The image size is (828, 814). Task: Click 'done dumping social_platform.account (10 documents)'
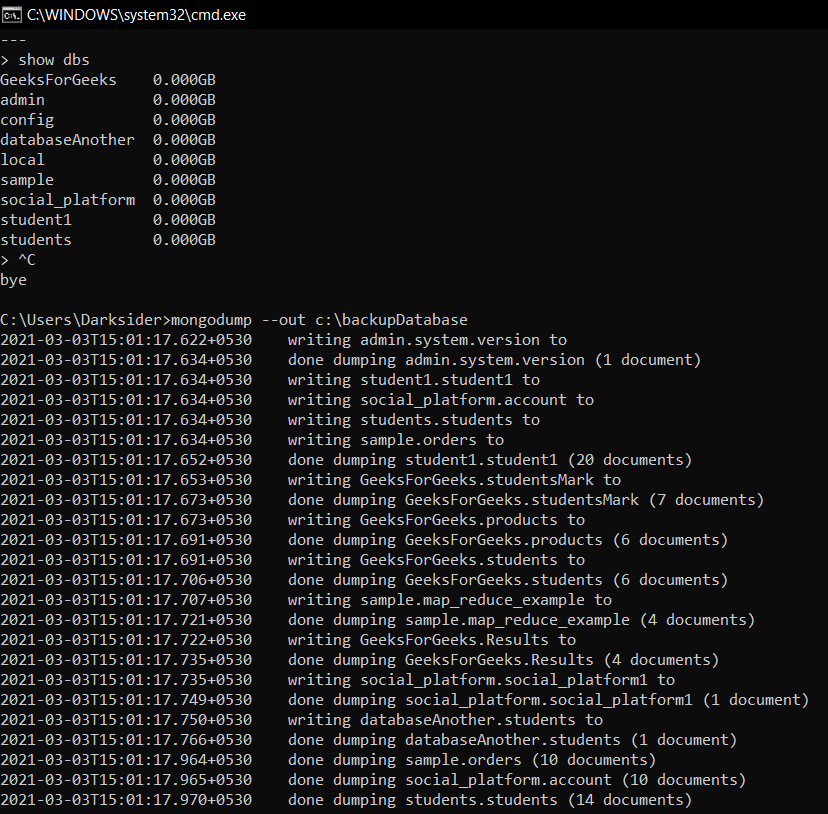517,781
